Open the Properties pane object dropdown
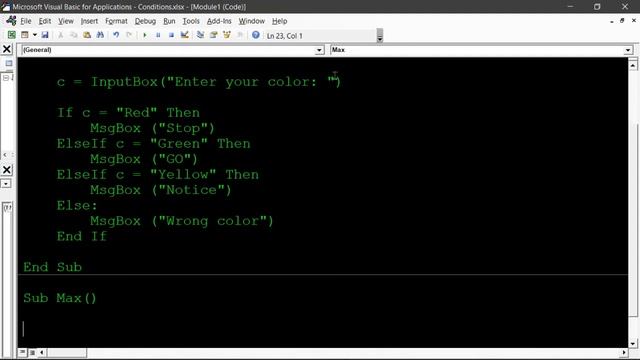The width and height of the screenshot is (640, 360). point(6,184)
